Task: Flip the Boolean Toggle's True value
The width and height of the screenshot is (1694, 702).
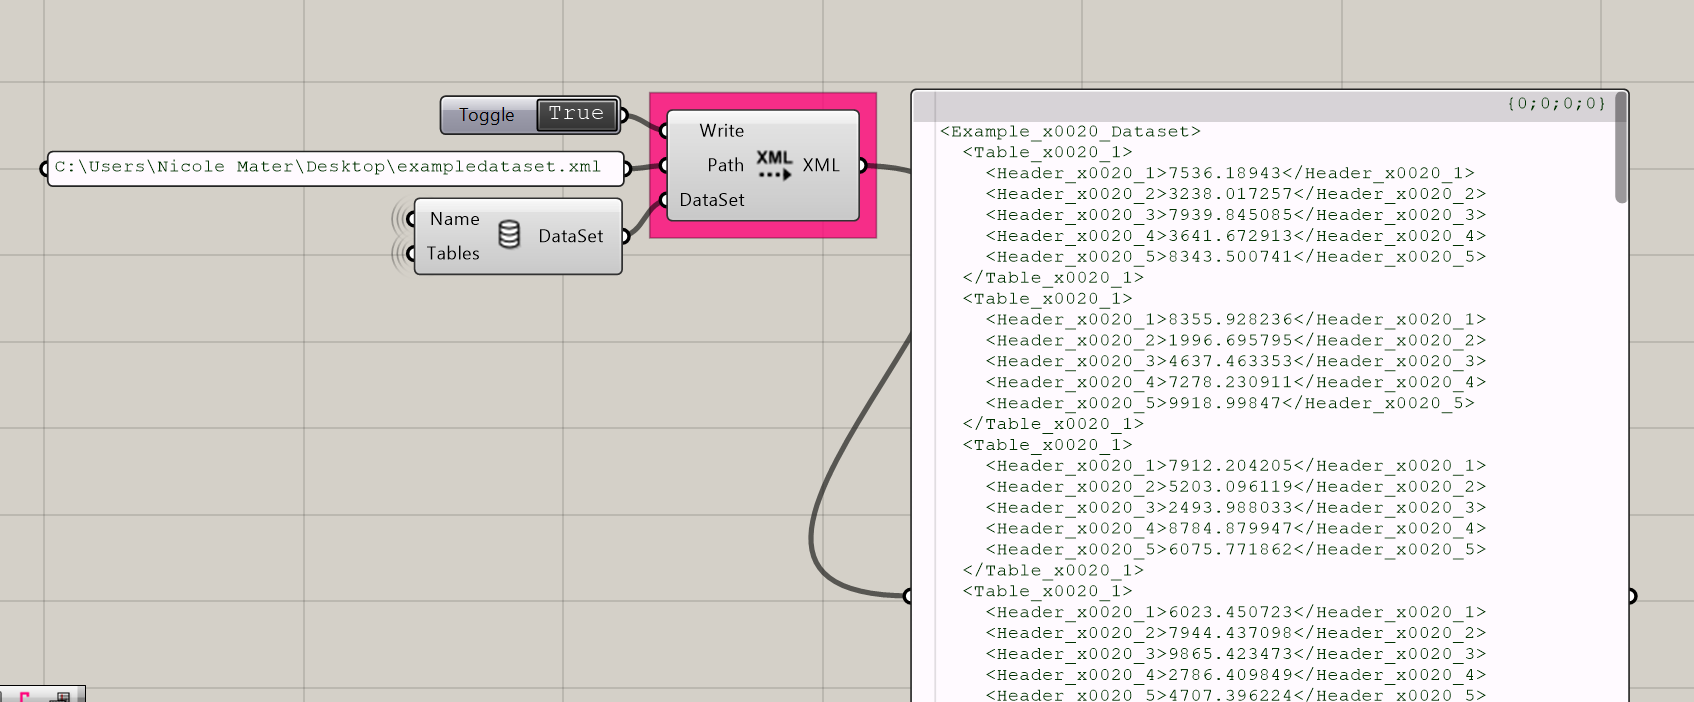Action: pos(576,114)
